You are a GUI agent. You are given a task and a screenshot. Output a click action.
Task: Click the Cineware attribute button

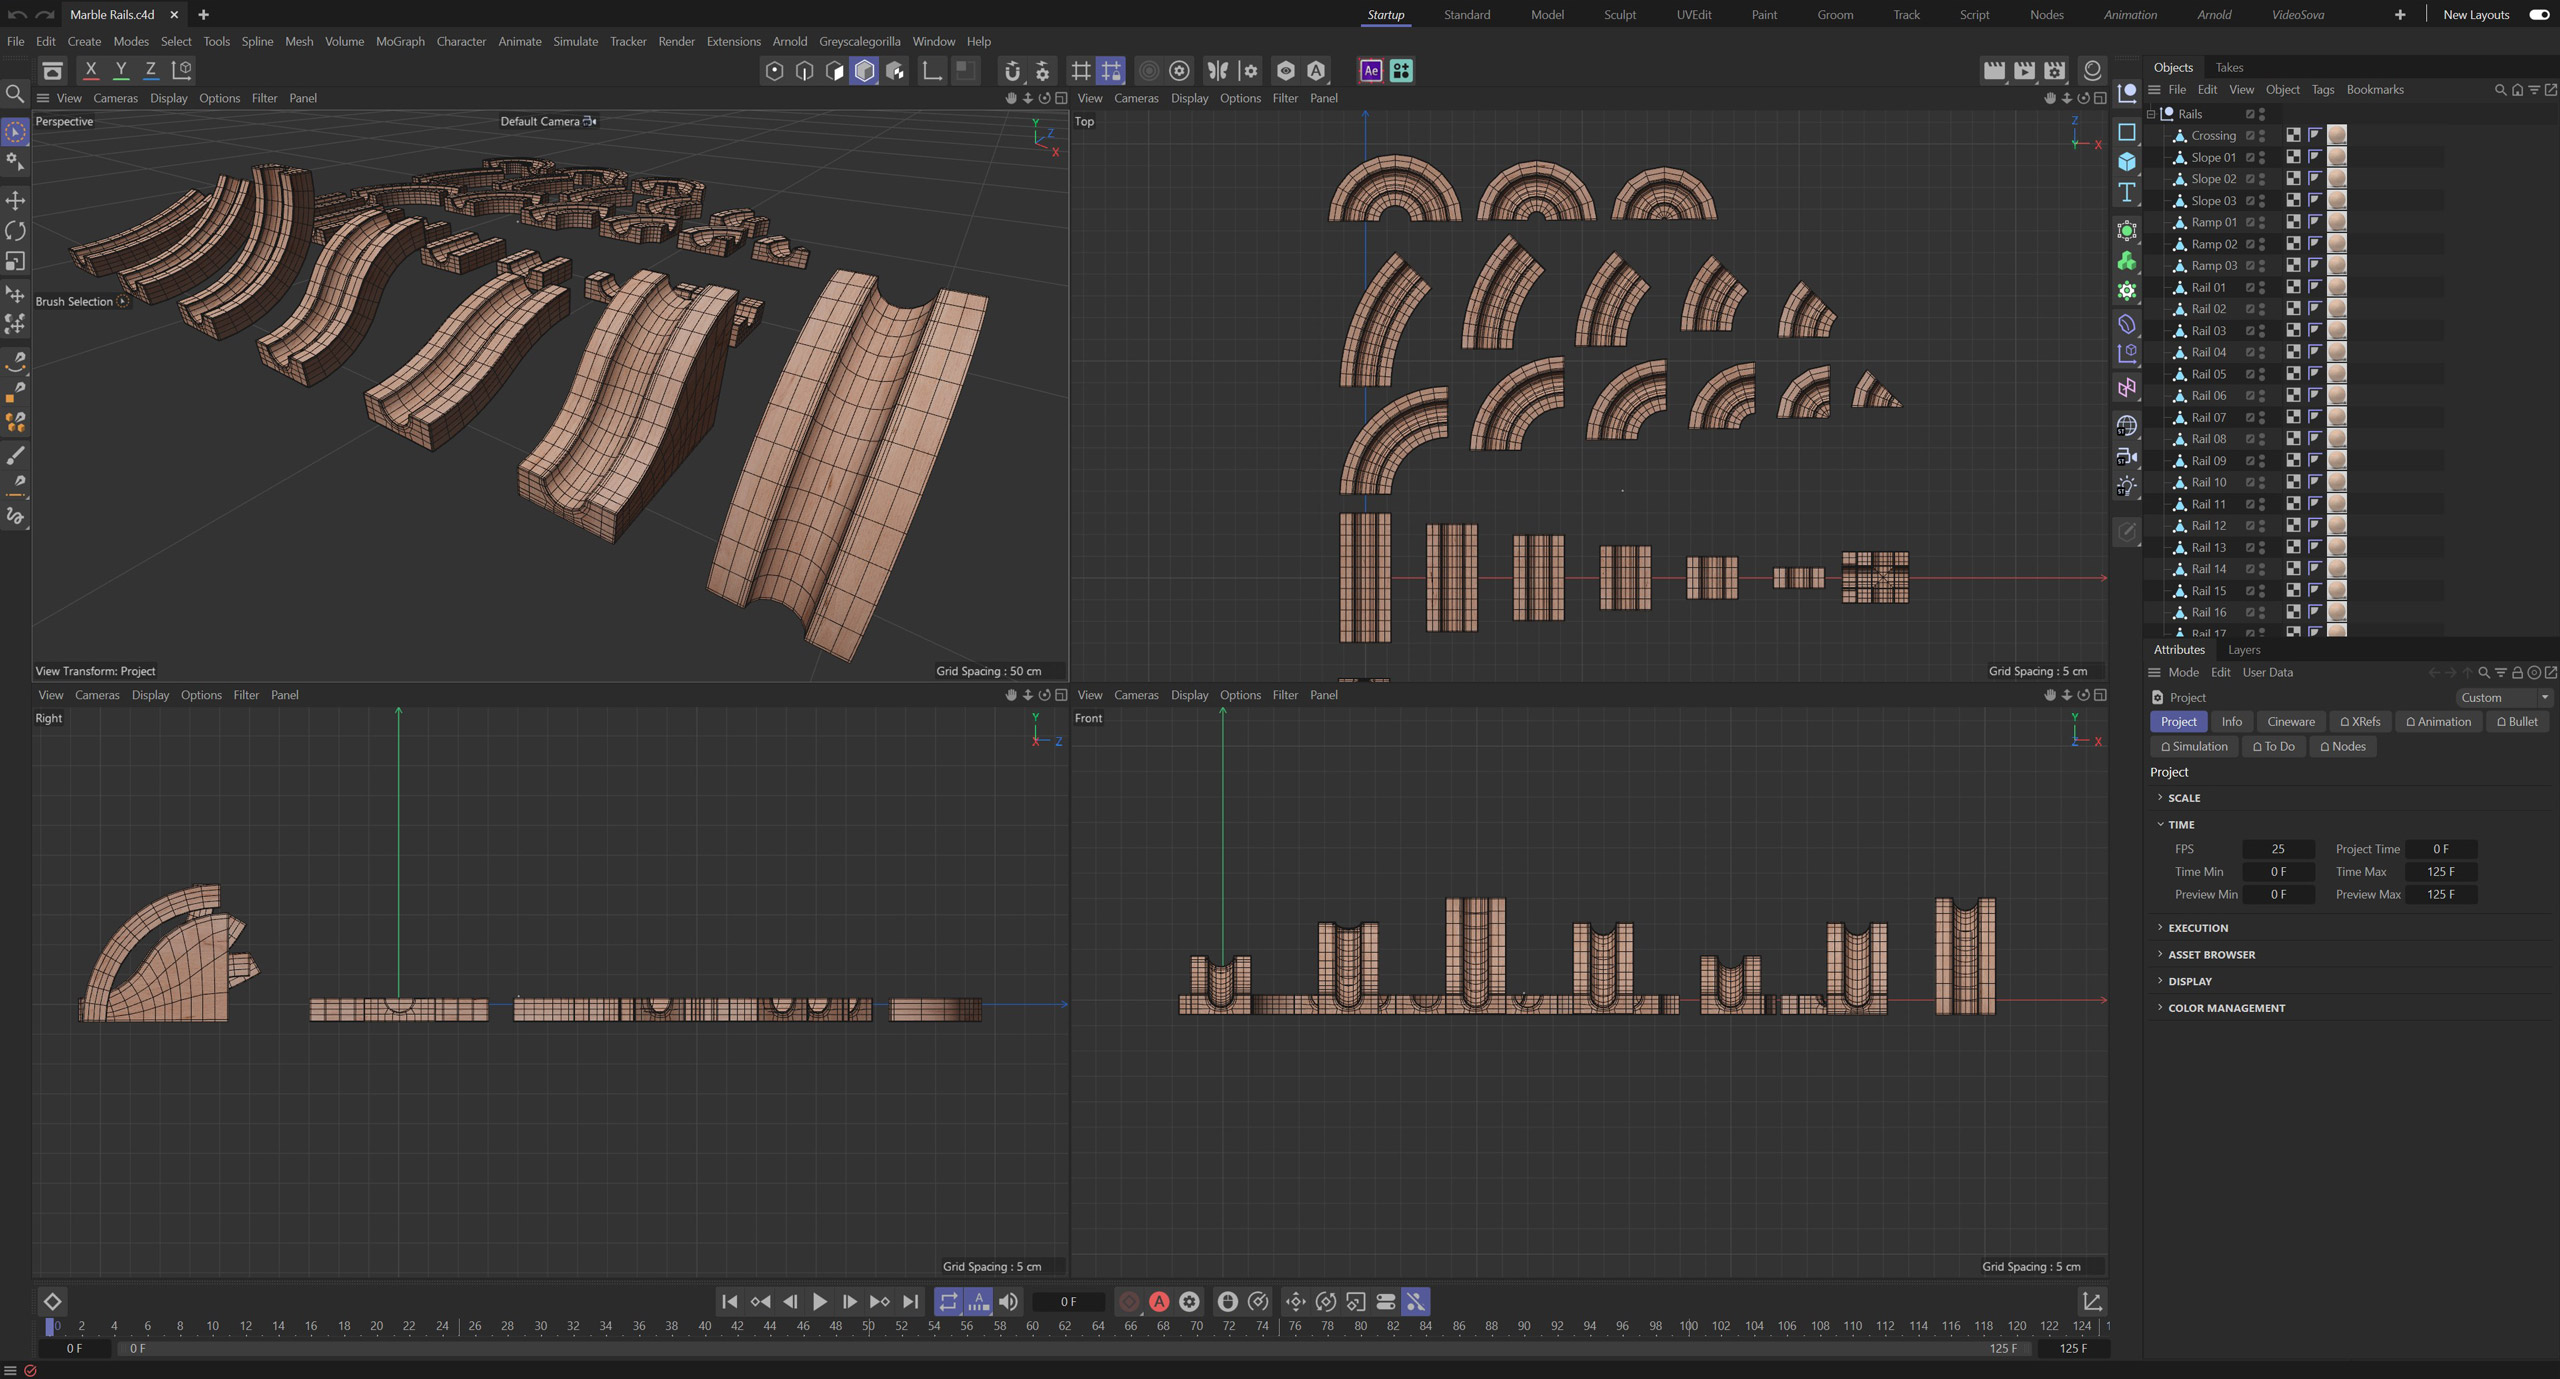tap(2290, 721)
